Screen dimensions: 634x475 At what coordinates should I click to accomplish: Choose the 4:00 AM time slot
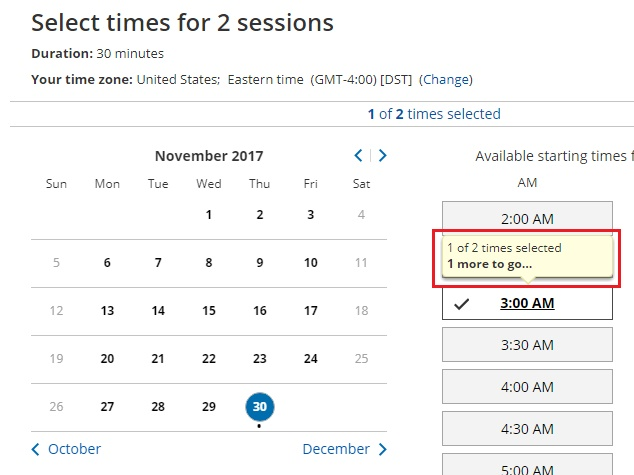click(x=527, y=387)
